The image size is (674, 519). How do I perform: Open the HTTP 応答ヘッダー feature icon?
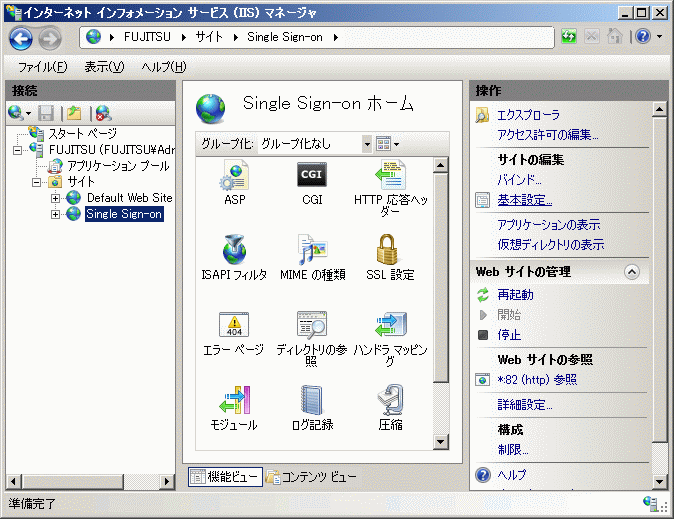point(390,175)
